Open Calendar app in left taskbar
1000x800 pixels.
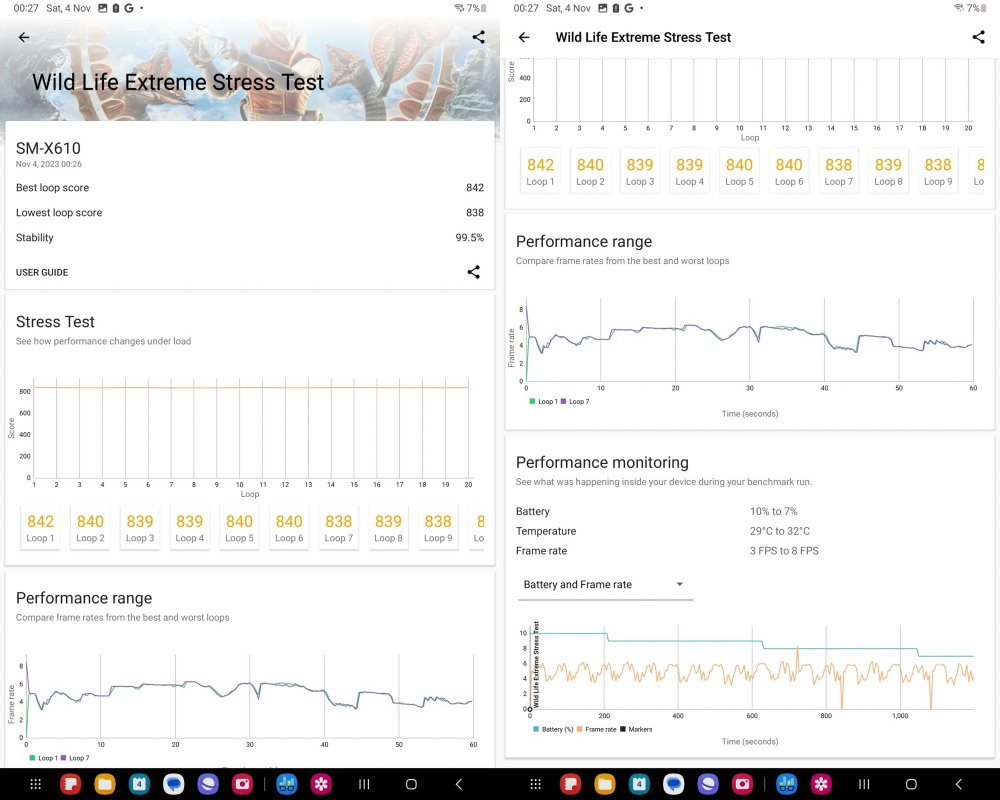tap(139, 784)
